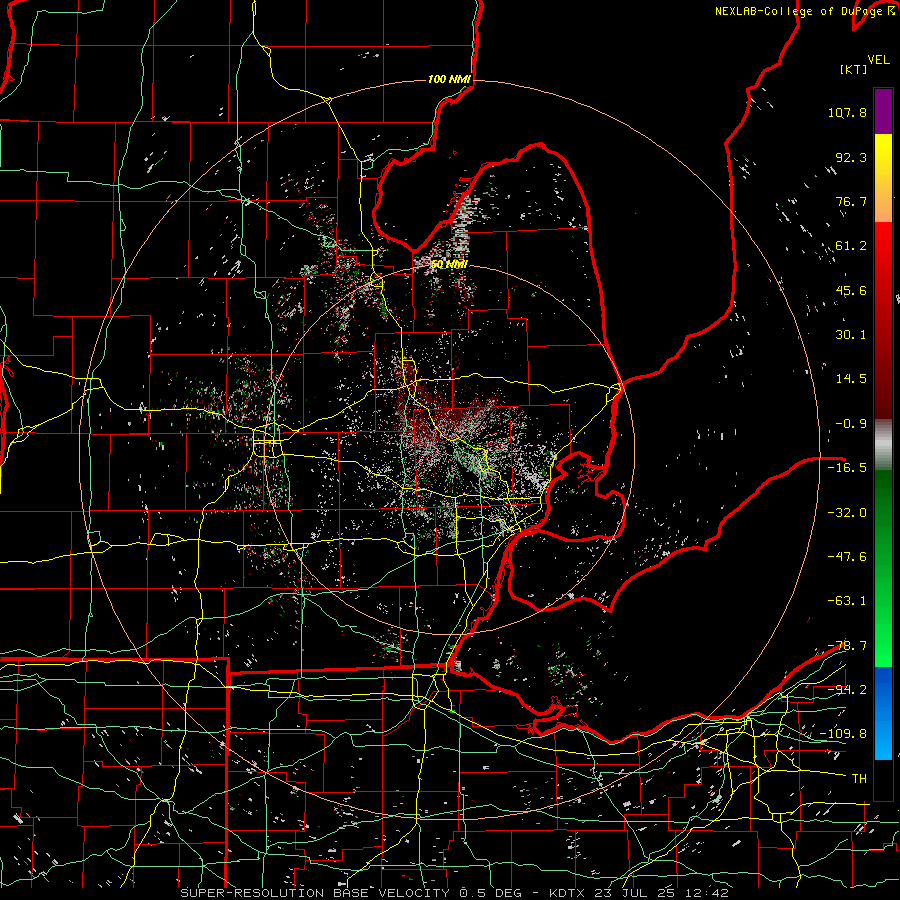This screenshot has height=900, width=900.
Task: Click the TH threshold label
Action: tap(859, 779)
